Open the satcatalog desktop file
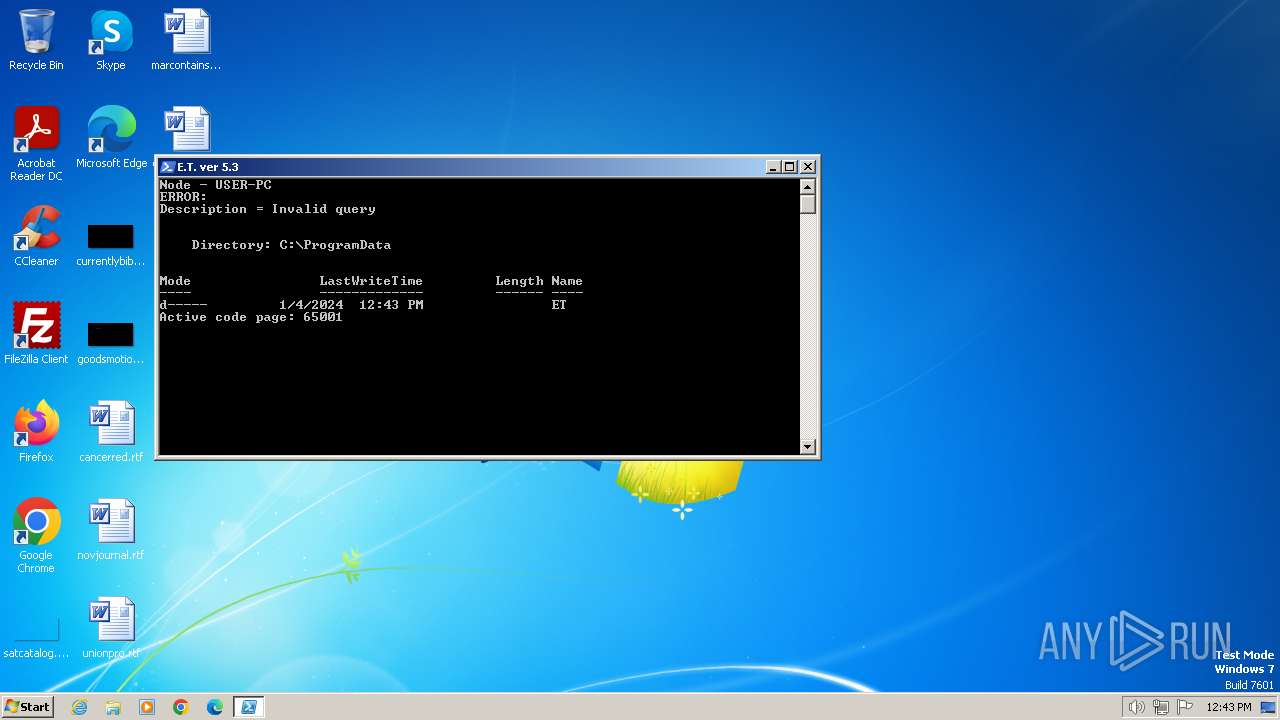Viewport: 1280px width, 720px height. coord(36,638)
